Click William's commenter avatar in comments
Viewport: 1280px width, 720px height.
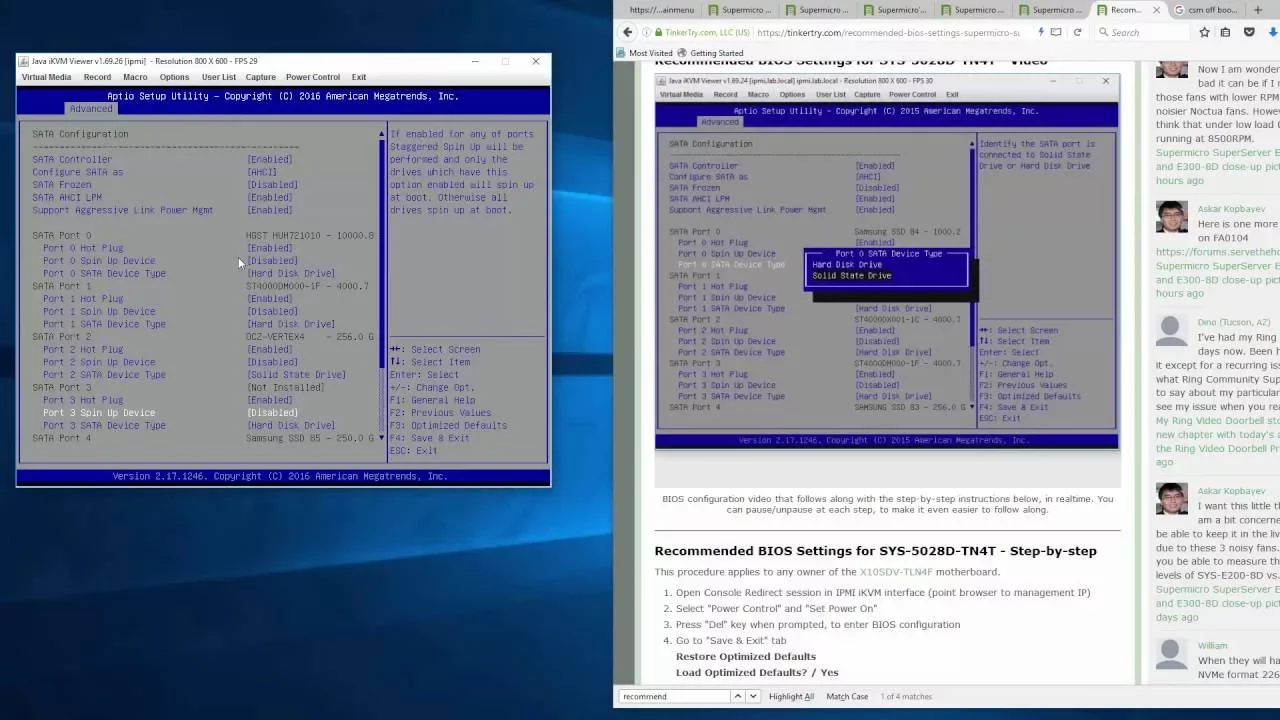(1172, 655)
